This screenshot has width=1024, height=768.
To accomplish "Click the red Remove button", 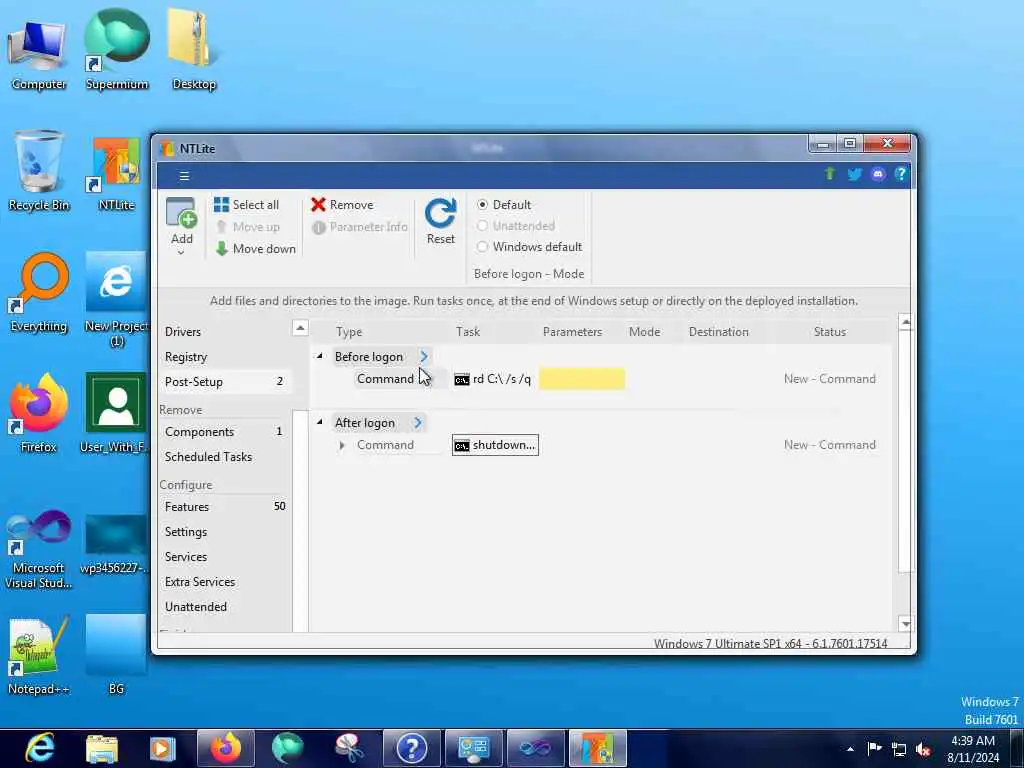I will tap(342, 204).
